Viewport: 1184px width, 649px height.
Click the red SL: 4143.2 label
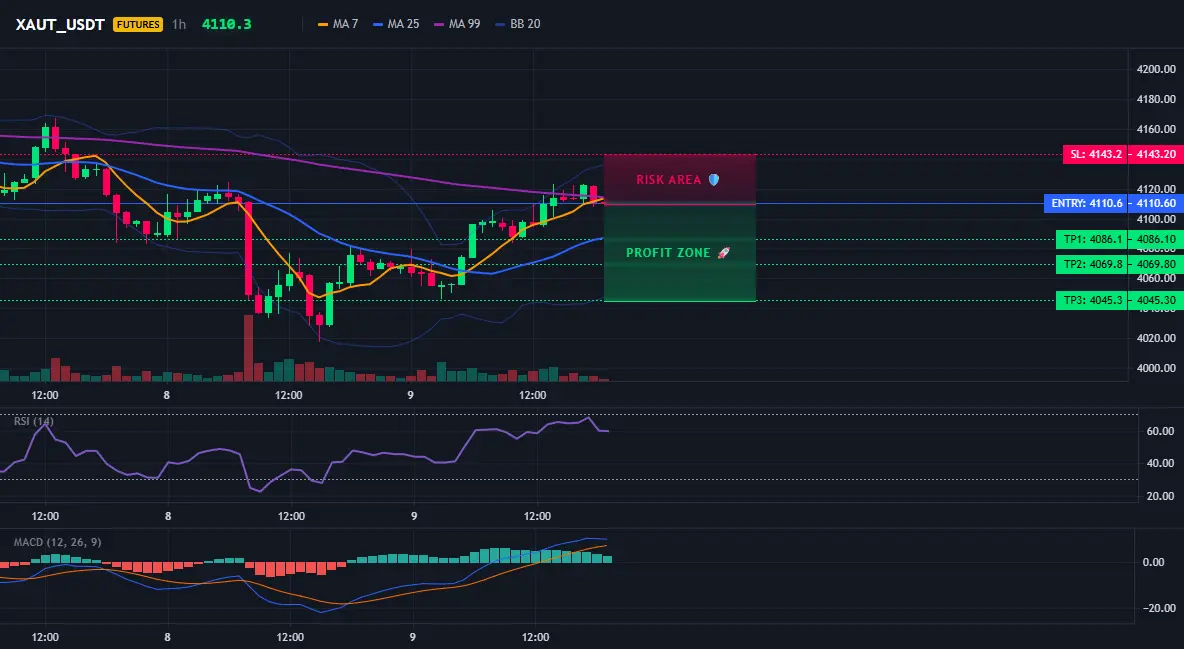(x=1095, y=154)
